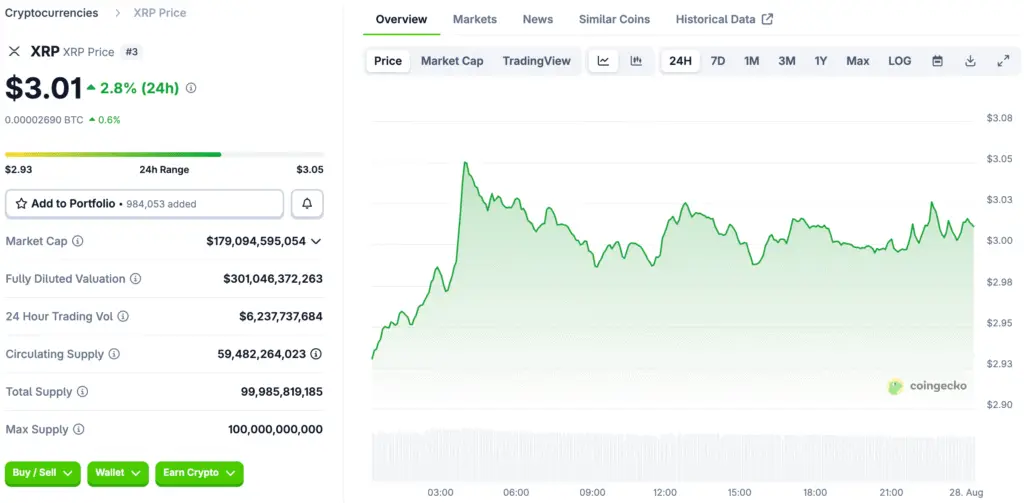1024x503 pixels.
Task: Select the 1M time range
Action: point(752,61)
